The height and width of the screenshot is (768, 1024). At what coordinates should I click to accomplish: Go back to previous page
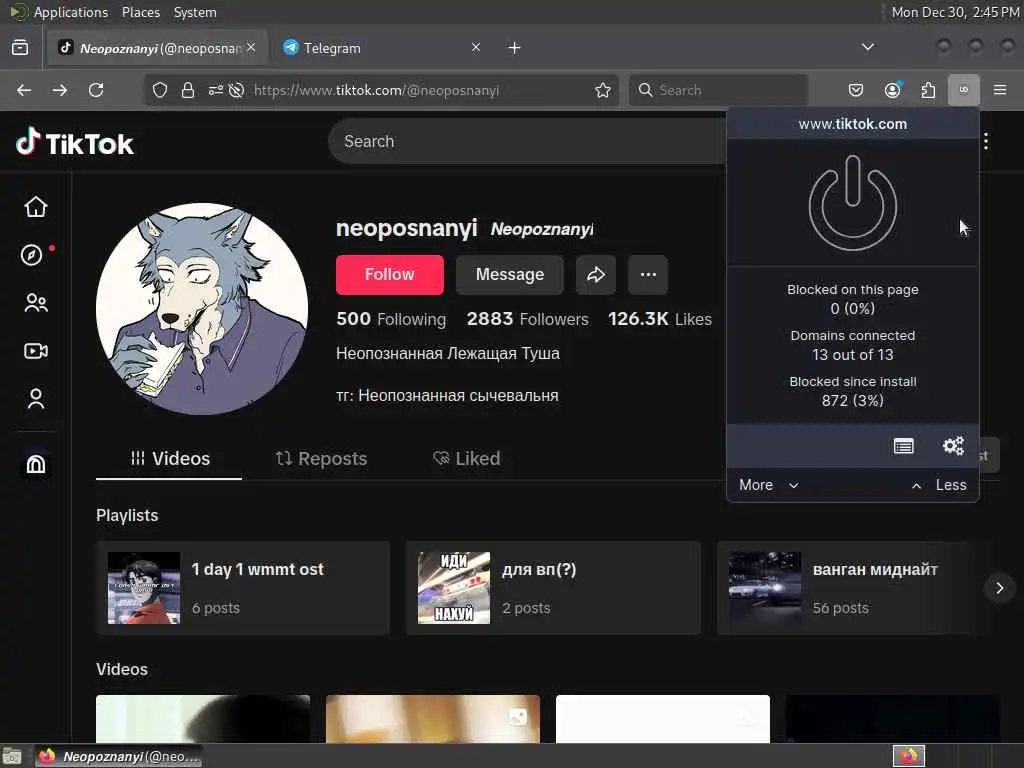point(24,90)
